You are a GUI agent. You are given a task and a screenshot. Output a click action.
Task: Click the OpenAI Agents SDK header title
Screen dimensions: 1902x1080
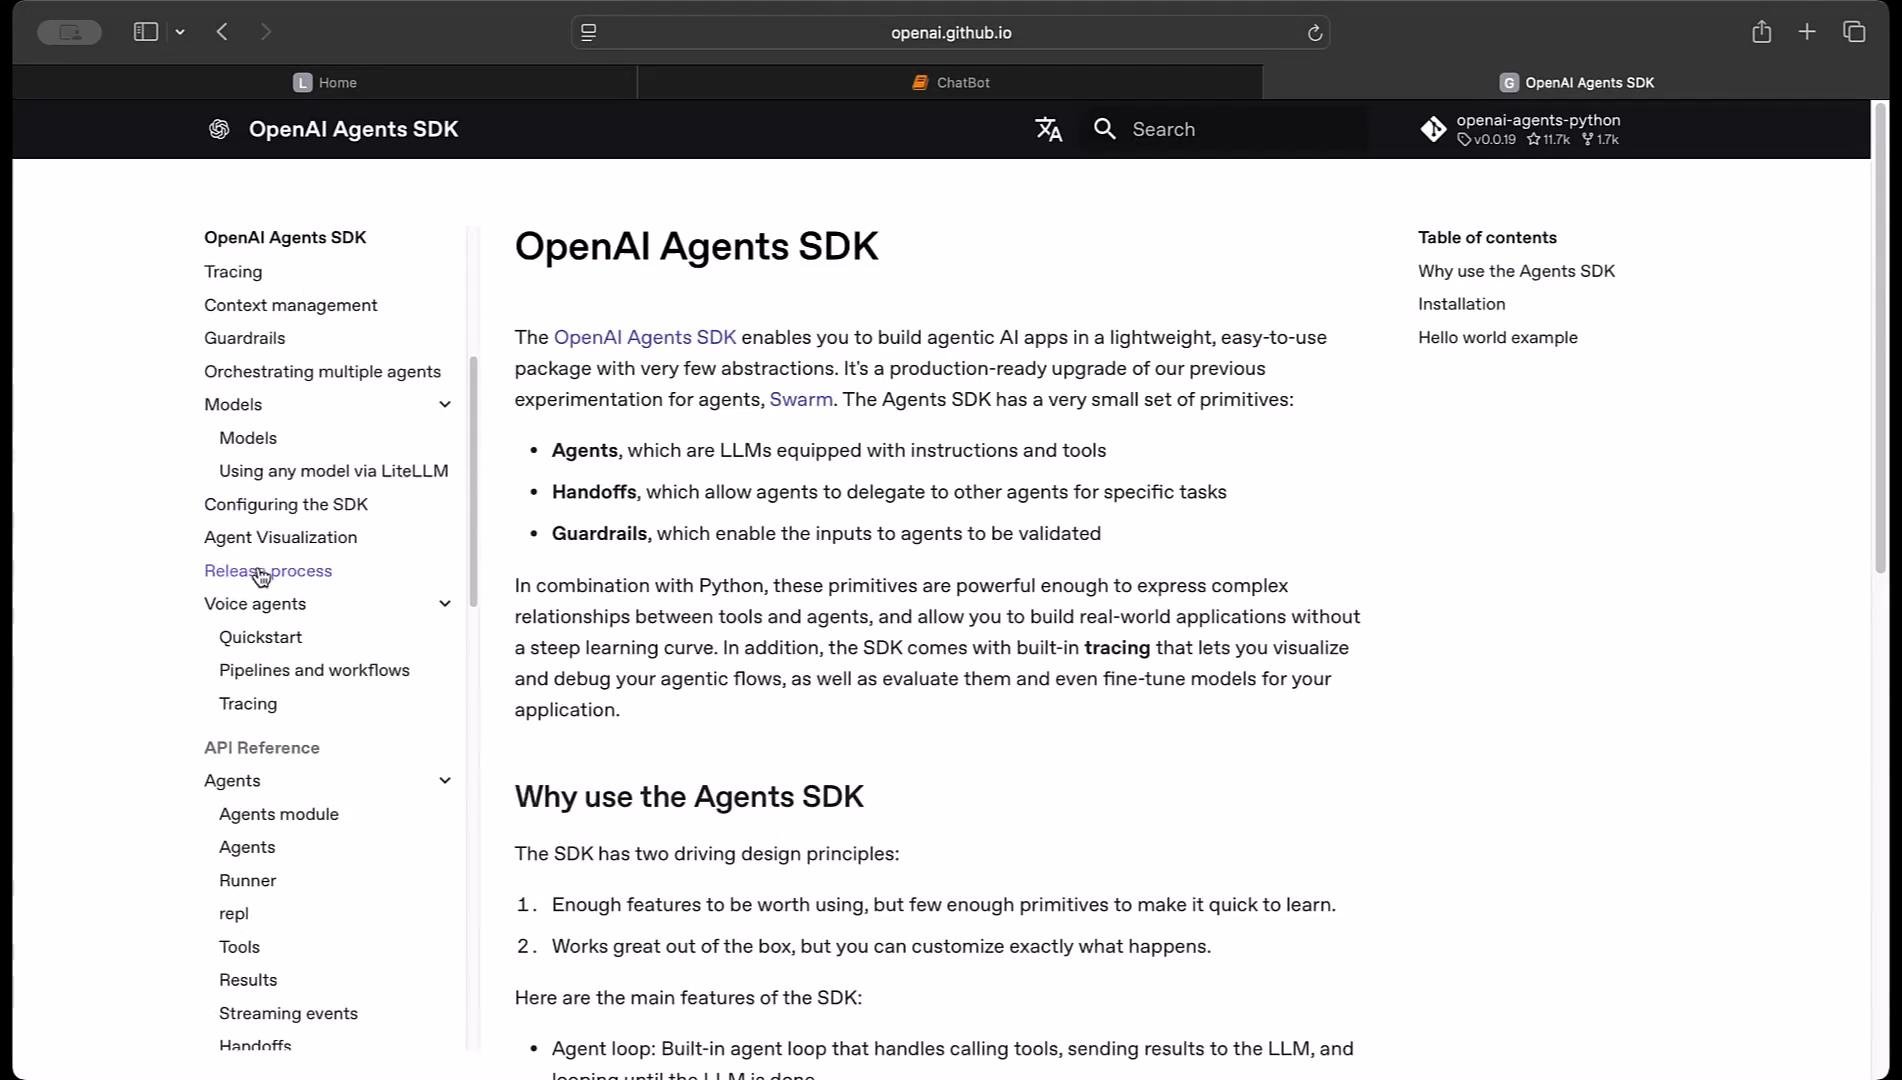click(353, 129)
